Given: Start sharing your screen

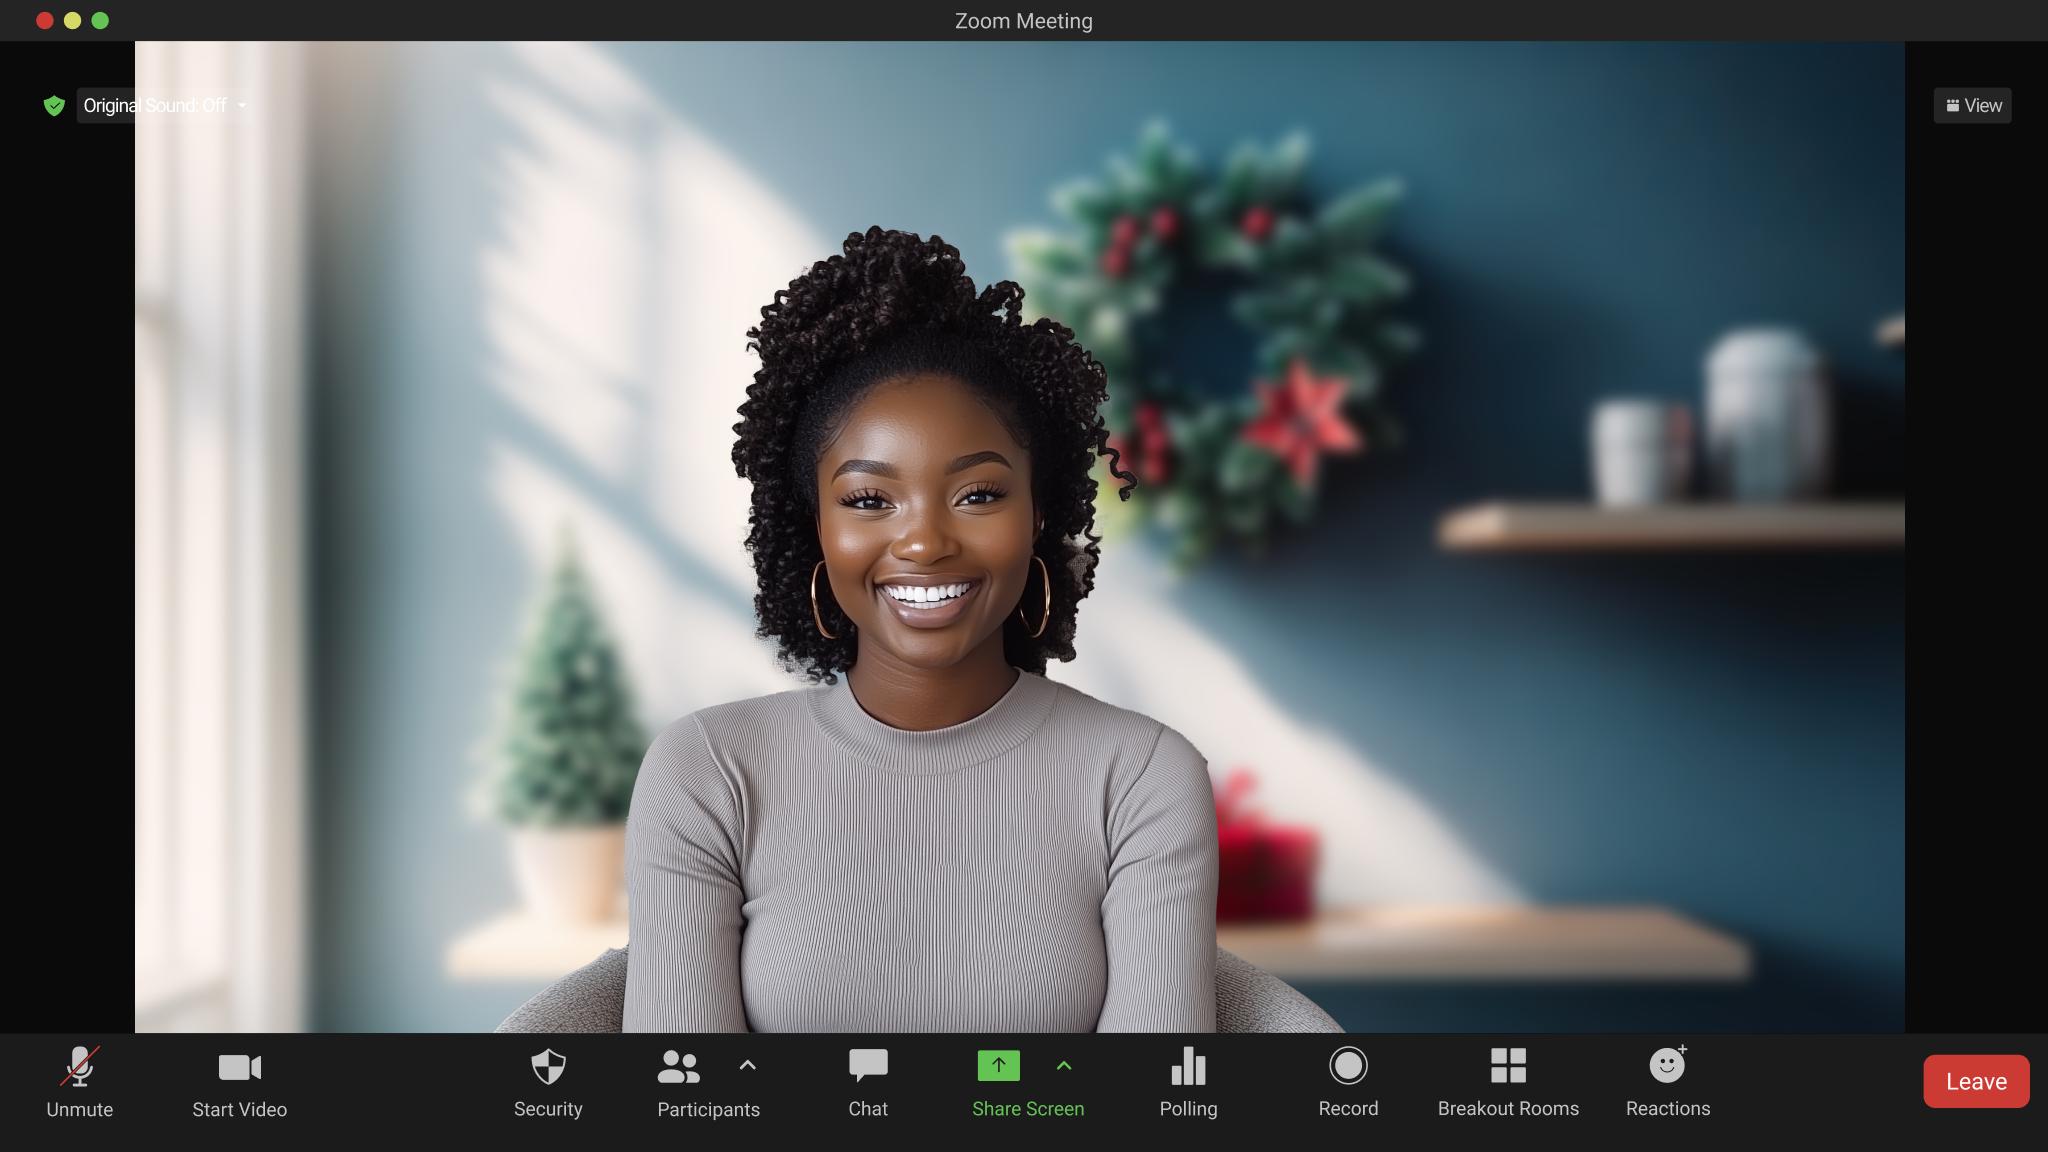Looking at the screenshot, I should [x=997, y=1067].
